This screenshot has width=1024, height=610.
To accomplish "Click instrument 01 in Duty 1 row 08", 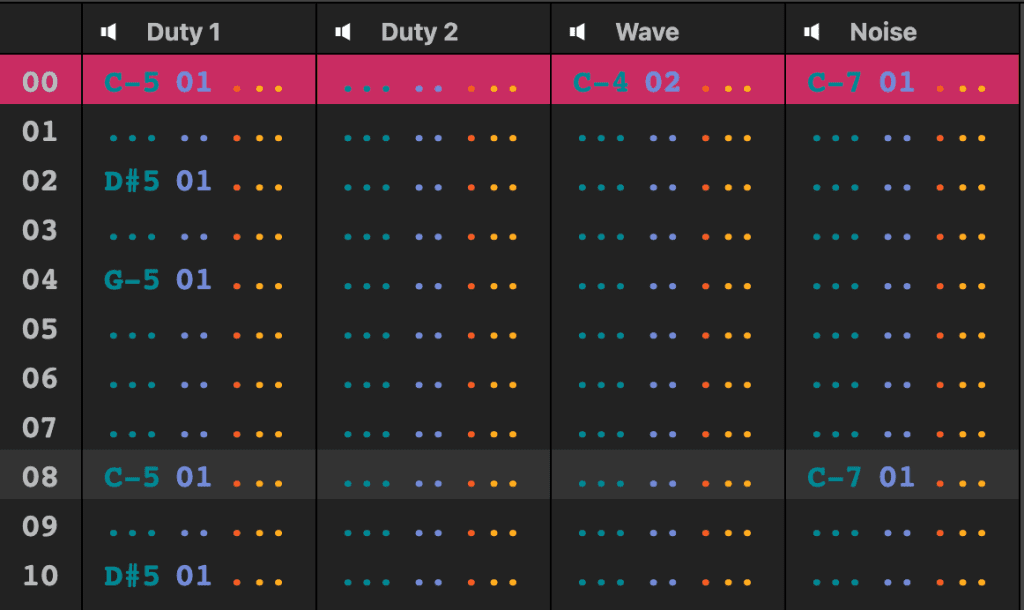I will [x=193, y=477].
